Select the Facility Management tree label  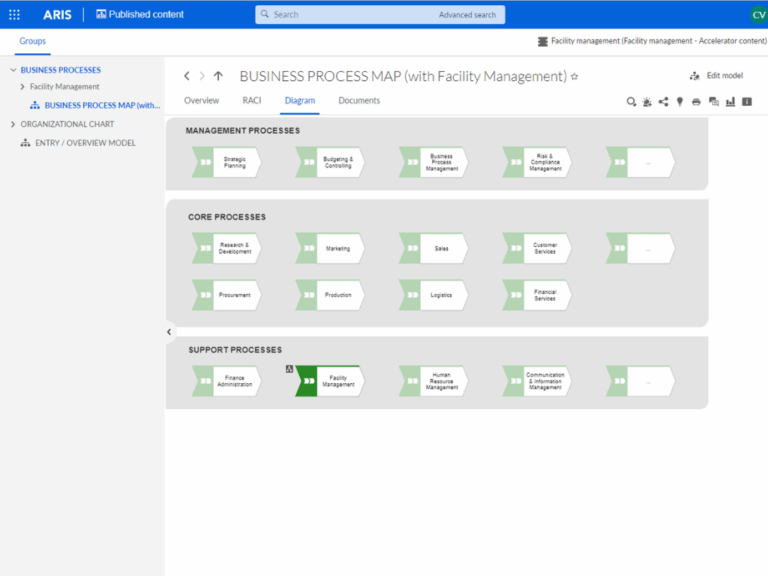pyautogui.click(x=65, y=87)
